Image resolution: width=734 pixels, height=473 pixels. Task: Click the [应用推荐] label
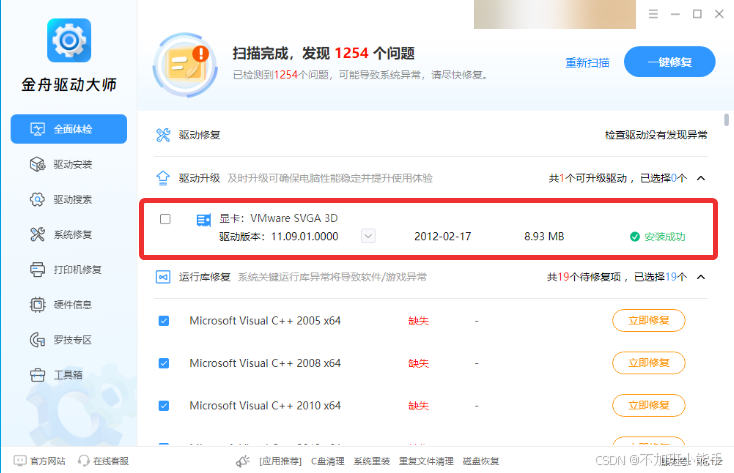[x=280, y=461]
